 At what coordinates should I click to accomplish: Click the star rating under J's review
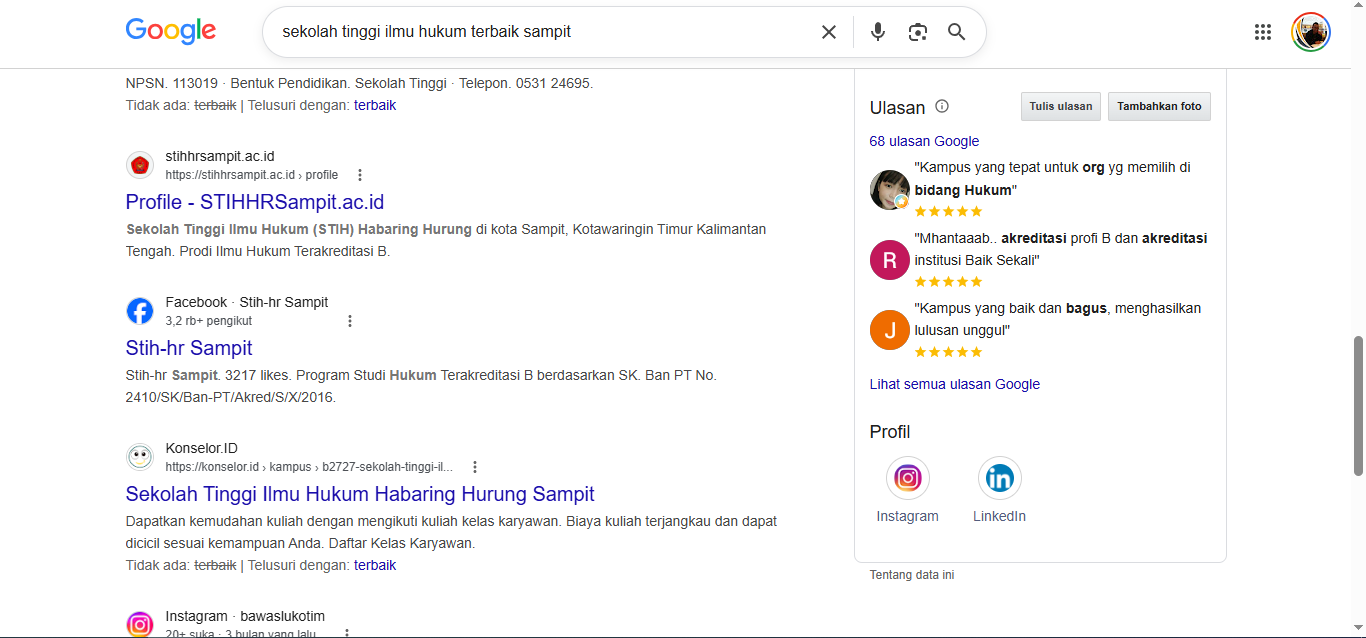click(x=949, y=352)
